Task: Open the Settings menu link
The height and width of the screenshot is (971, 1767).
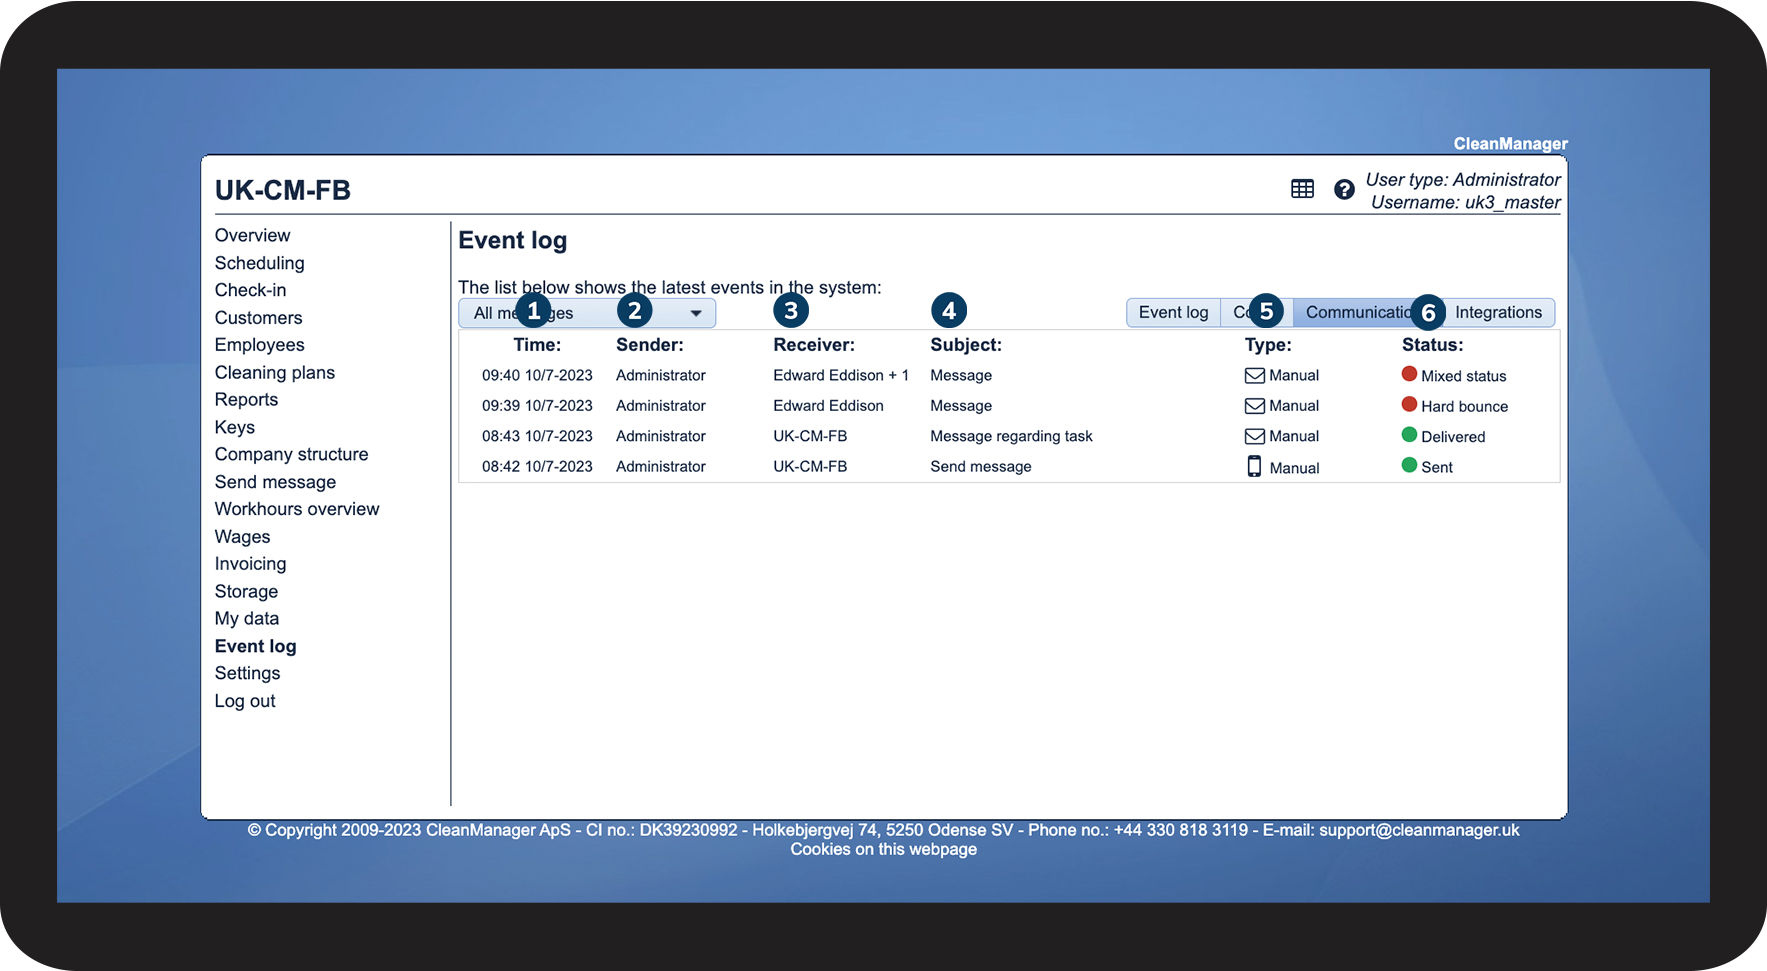Action: [x=247, y=673]
